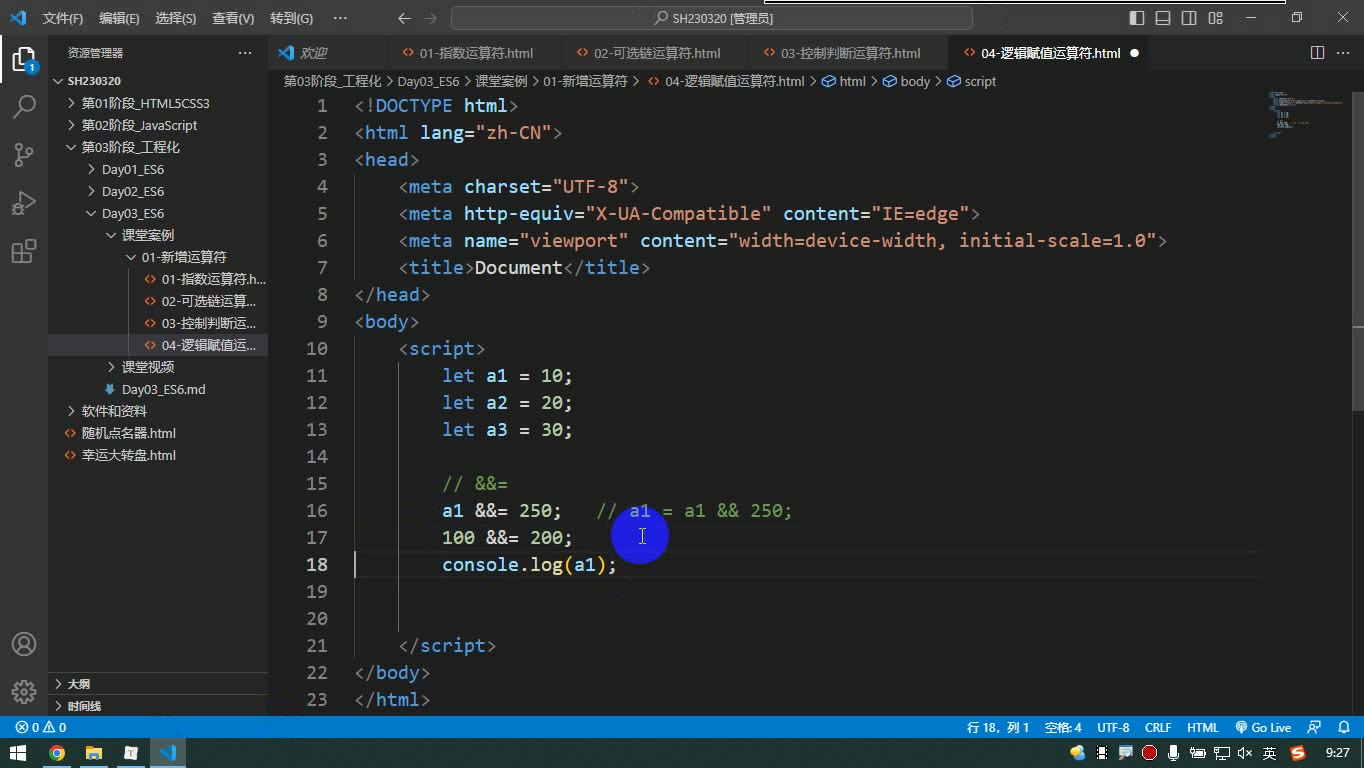Unmute the taskbar volume icon

[1244, 753]
